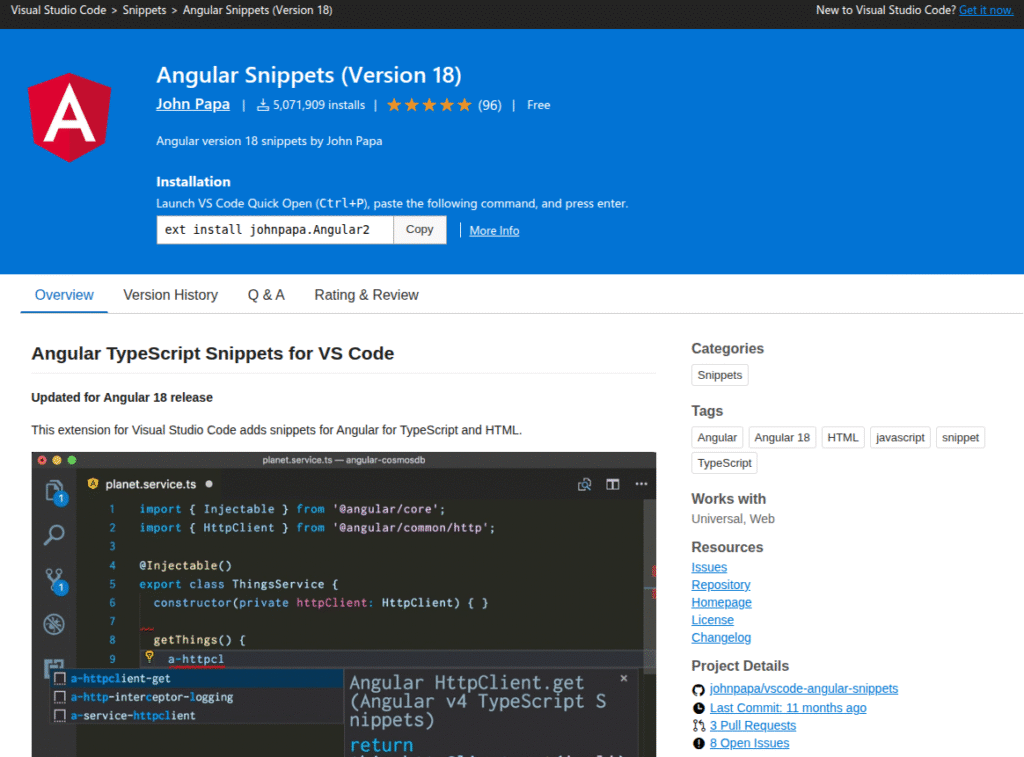1024x757 pixels.
Task: Select a-service-httpclient suggestion
Action: [198, 716]
